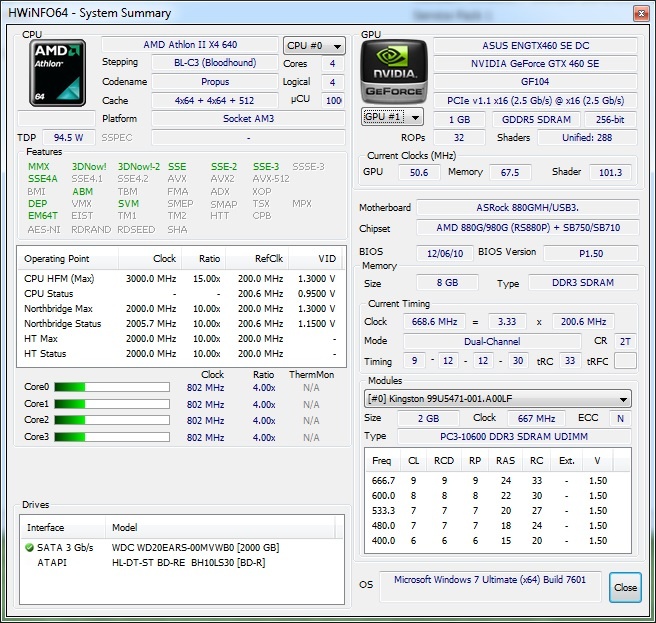Click the AMD Athlon II X4 640 name field

pos(190,44)
